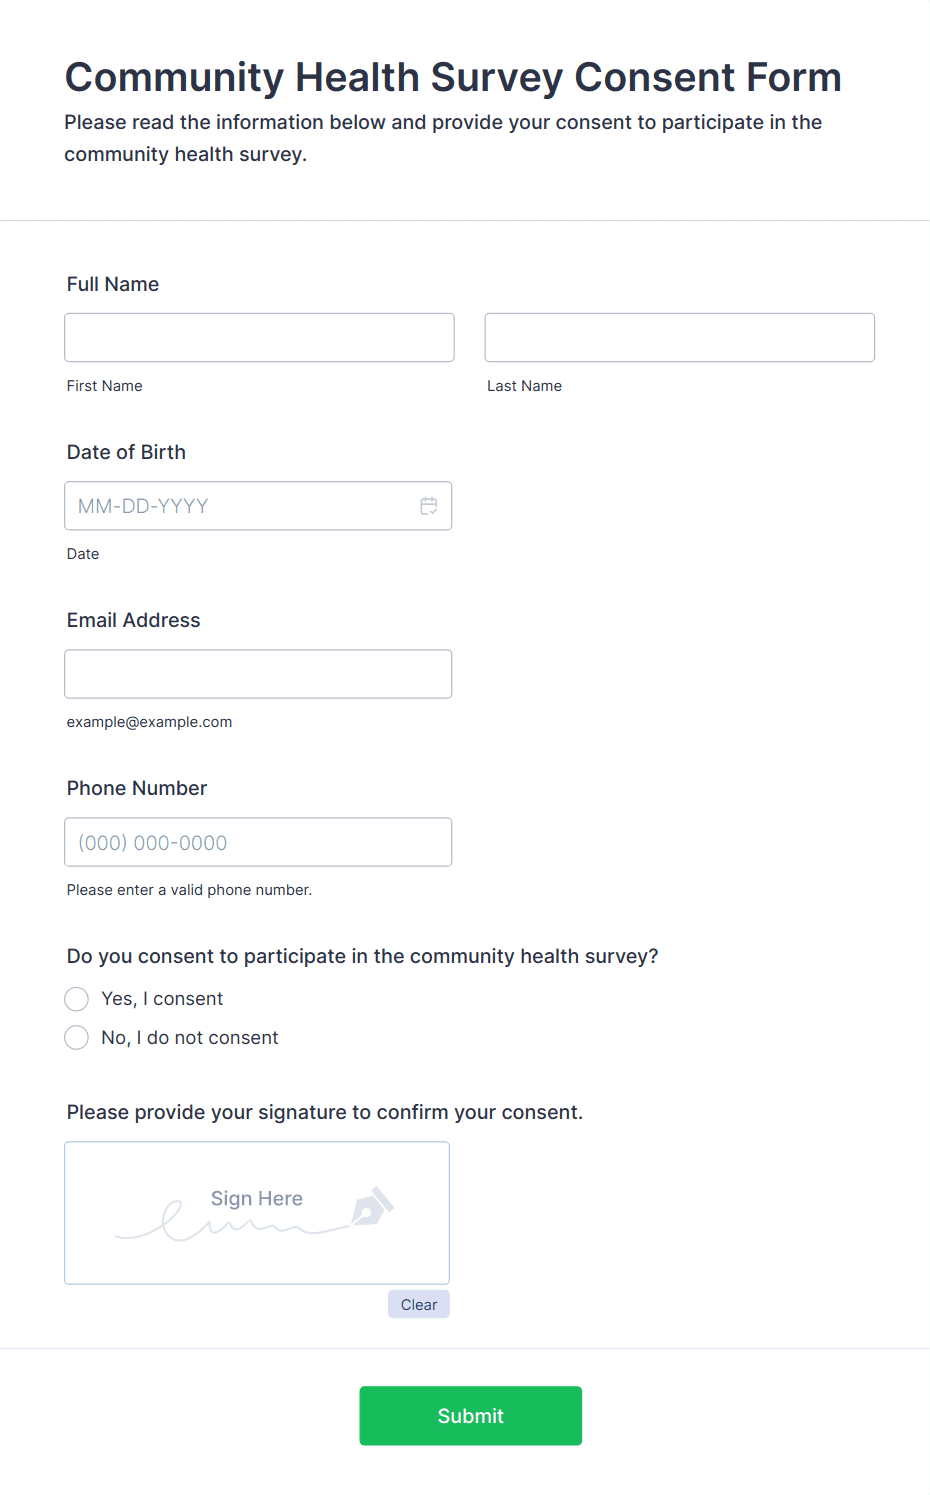
Task: Focus the (000) 000-0000 phone field
Action: pos(258,842)
